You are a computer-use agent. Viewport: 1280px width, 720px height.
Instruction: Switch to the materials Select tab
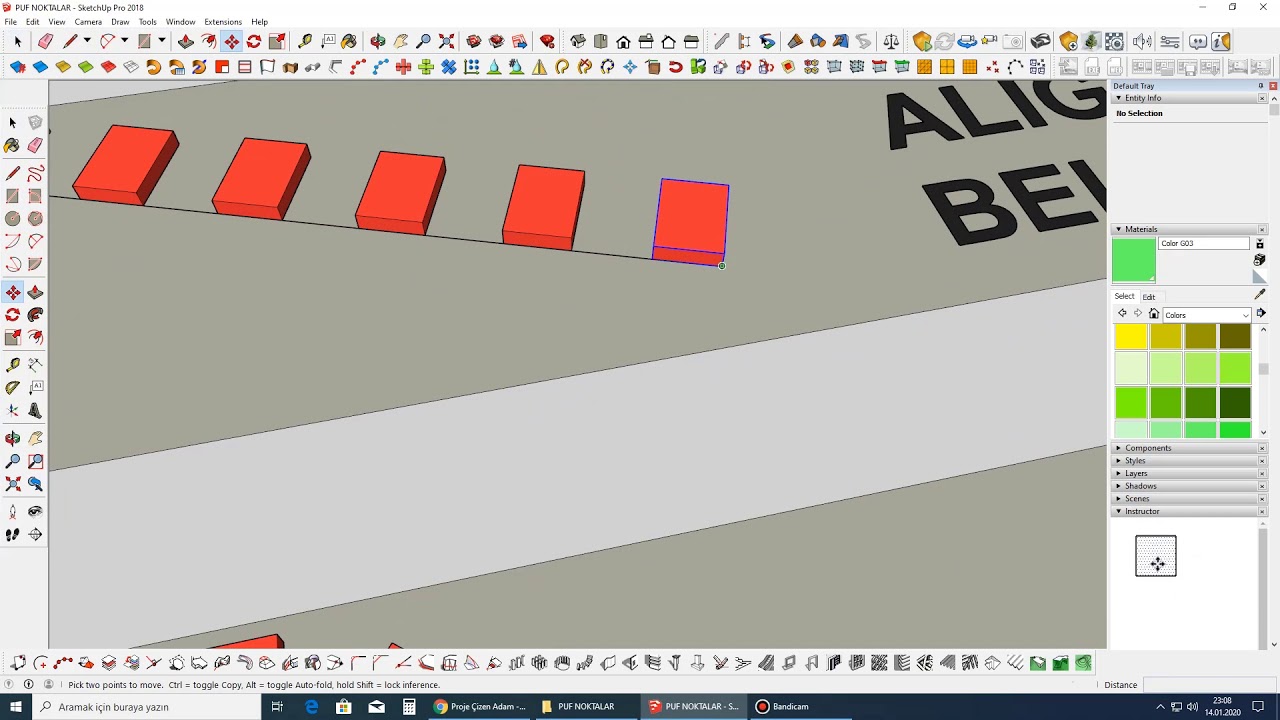[x=1125, y=296]
